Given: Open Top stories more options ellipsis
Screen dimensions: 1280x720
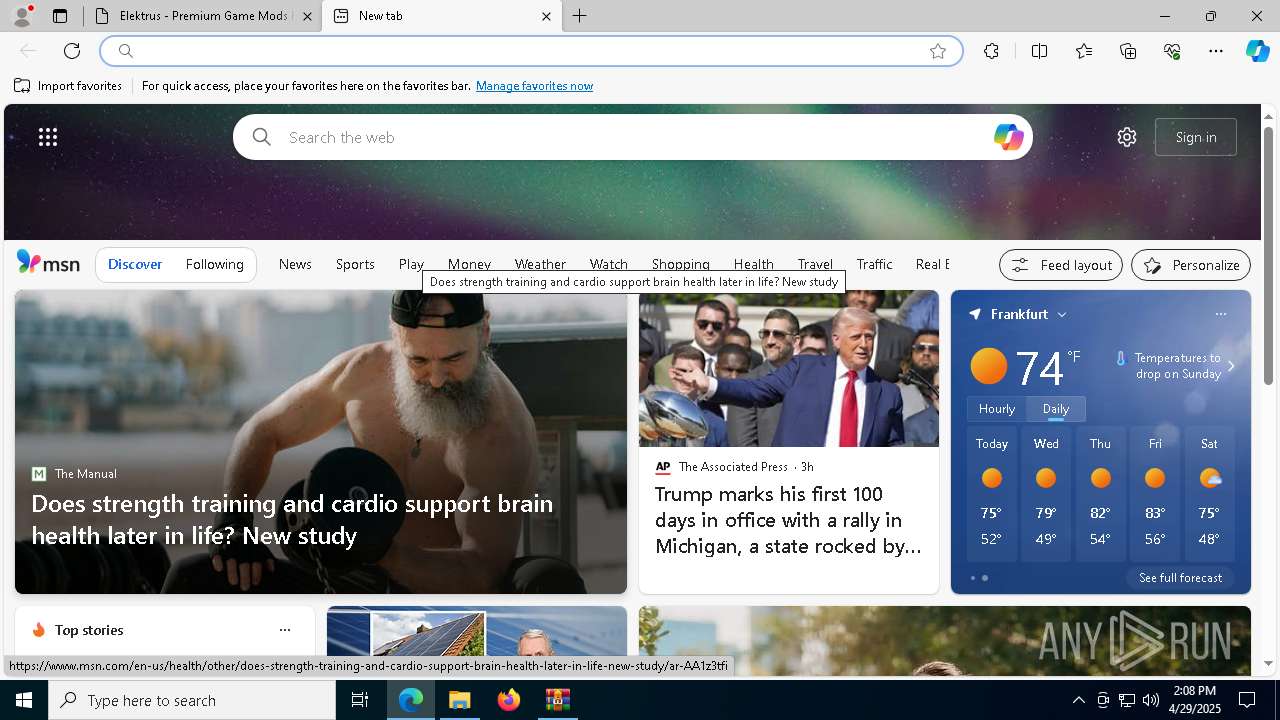Looking at the screenshot, I should [x=285, y=630].
